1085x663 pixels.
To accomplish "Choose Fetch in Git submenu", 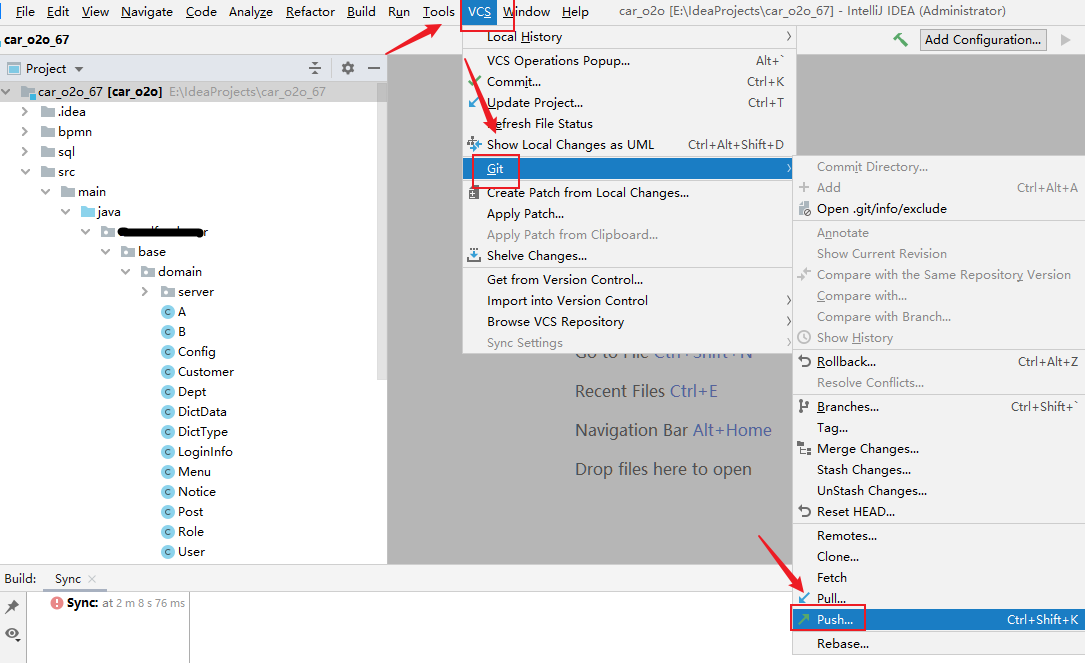I will (x=938, y=578).
